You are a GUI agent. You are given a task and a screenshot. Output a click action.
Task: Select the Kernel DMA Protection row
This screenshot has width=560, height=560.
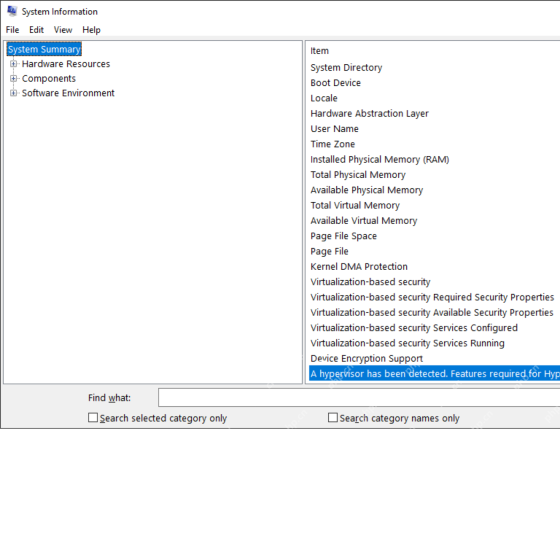pos(434,266)
